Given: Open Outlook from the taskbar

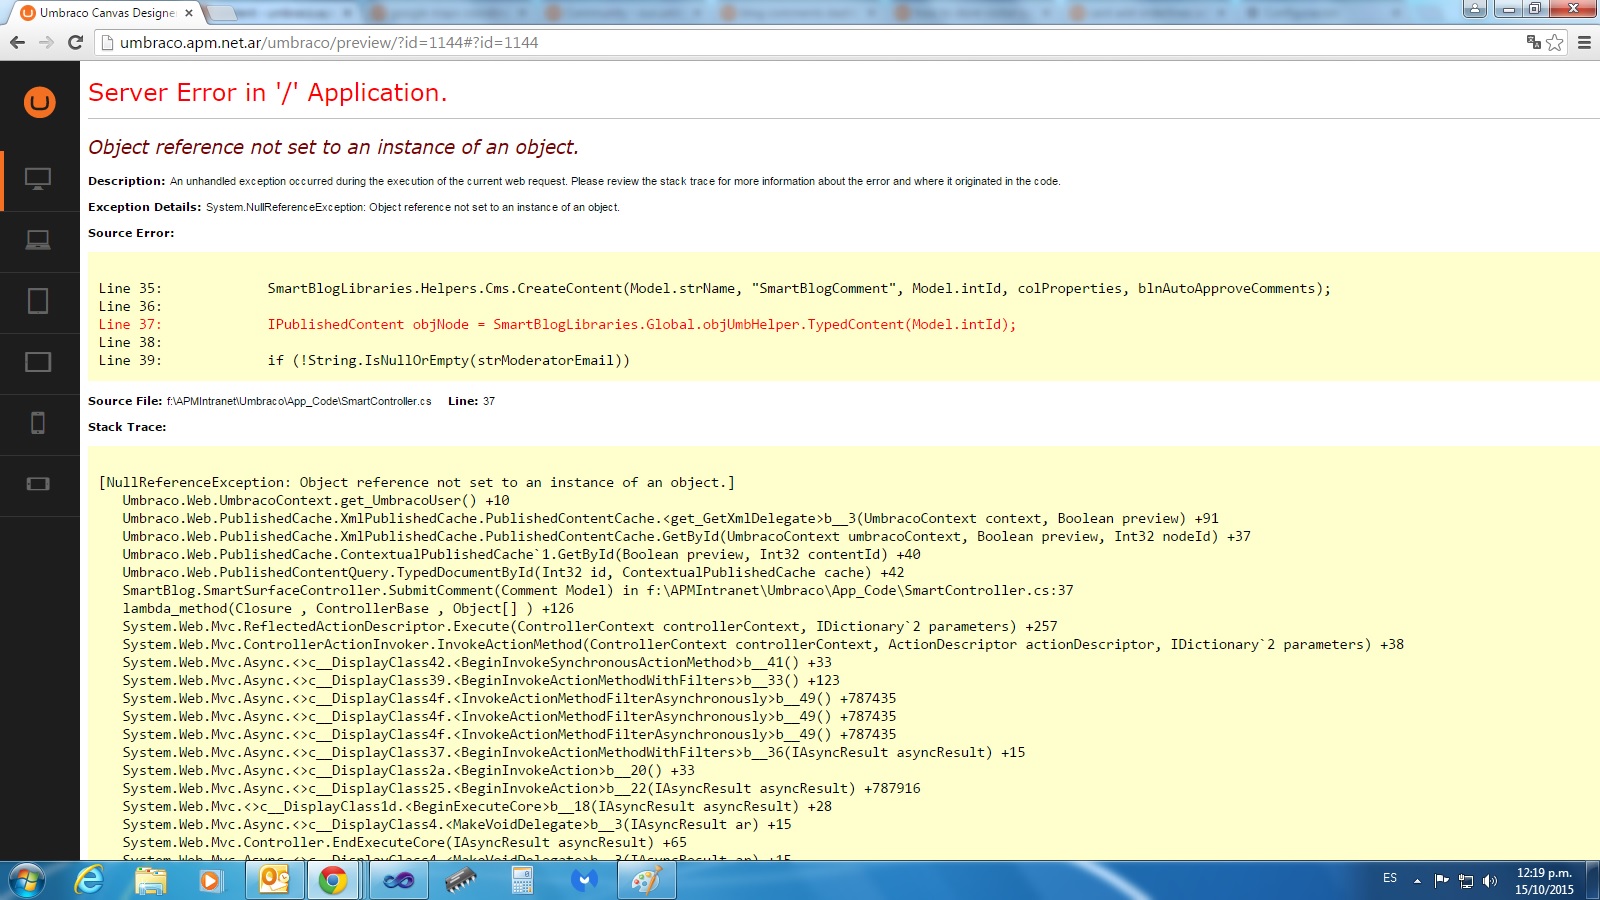Looking at the screenshot, I should click(x=274, y=881).
